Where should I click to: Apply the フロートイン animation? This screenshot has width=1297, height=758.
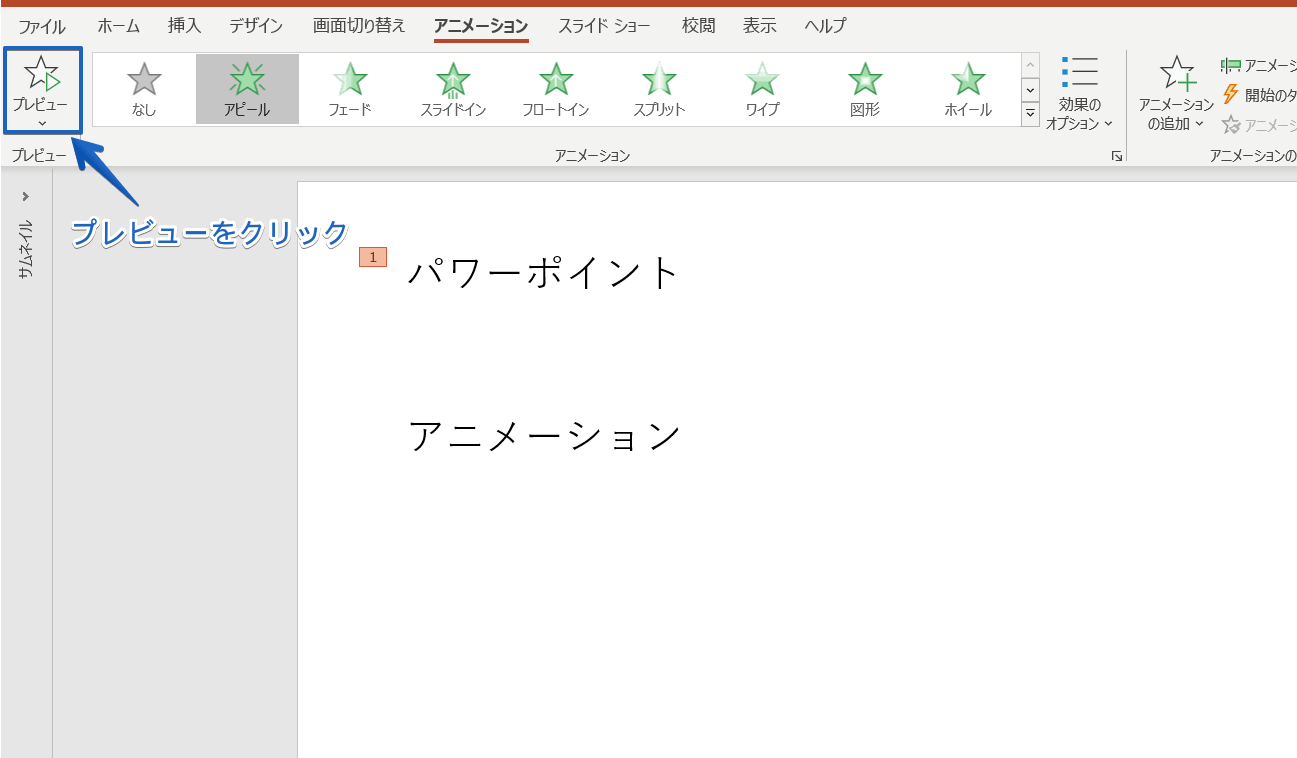[556, 89]
